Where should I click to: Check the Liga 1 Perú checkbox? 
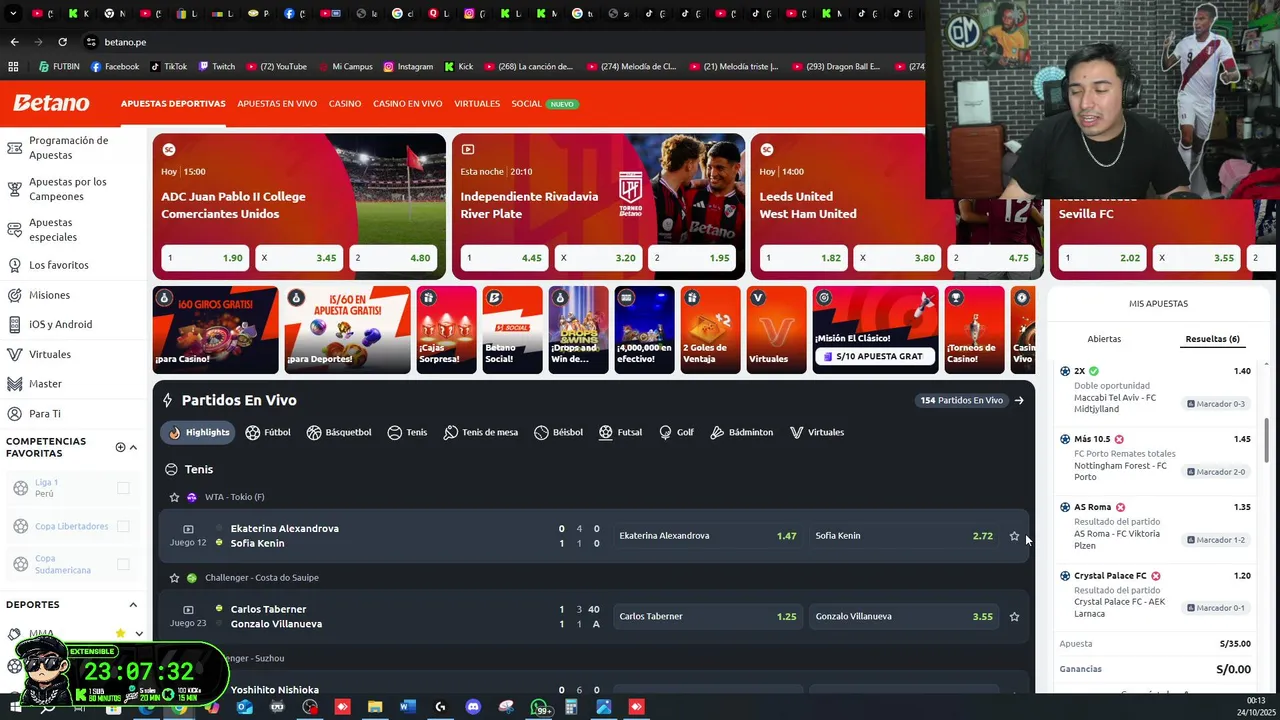click(123, 488)
